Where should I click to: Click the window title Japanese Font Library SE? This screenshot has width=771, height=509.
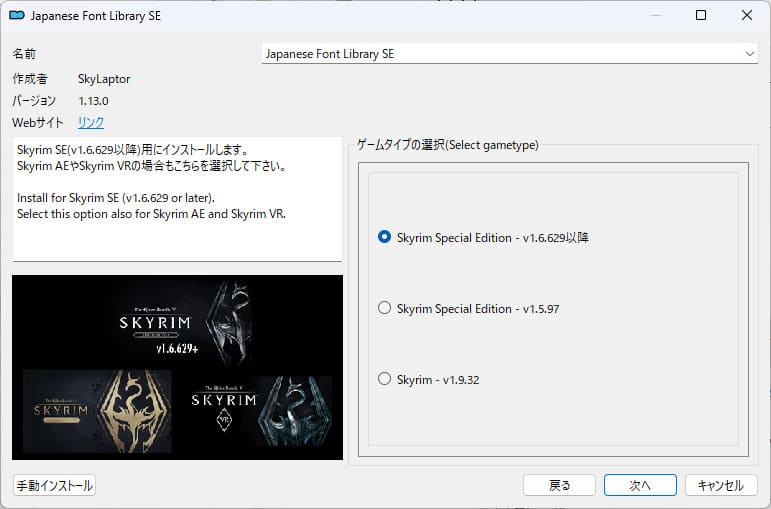pyautogui.click(x=96, y=16)
